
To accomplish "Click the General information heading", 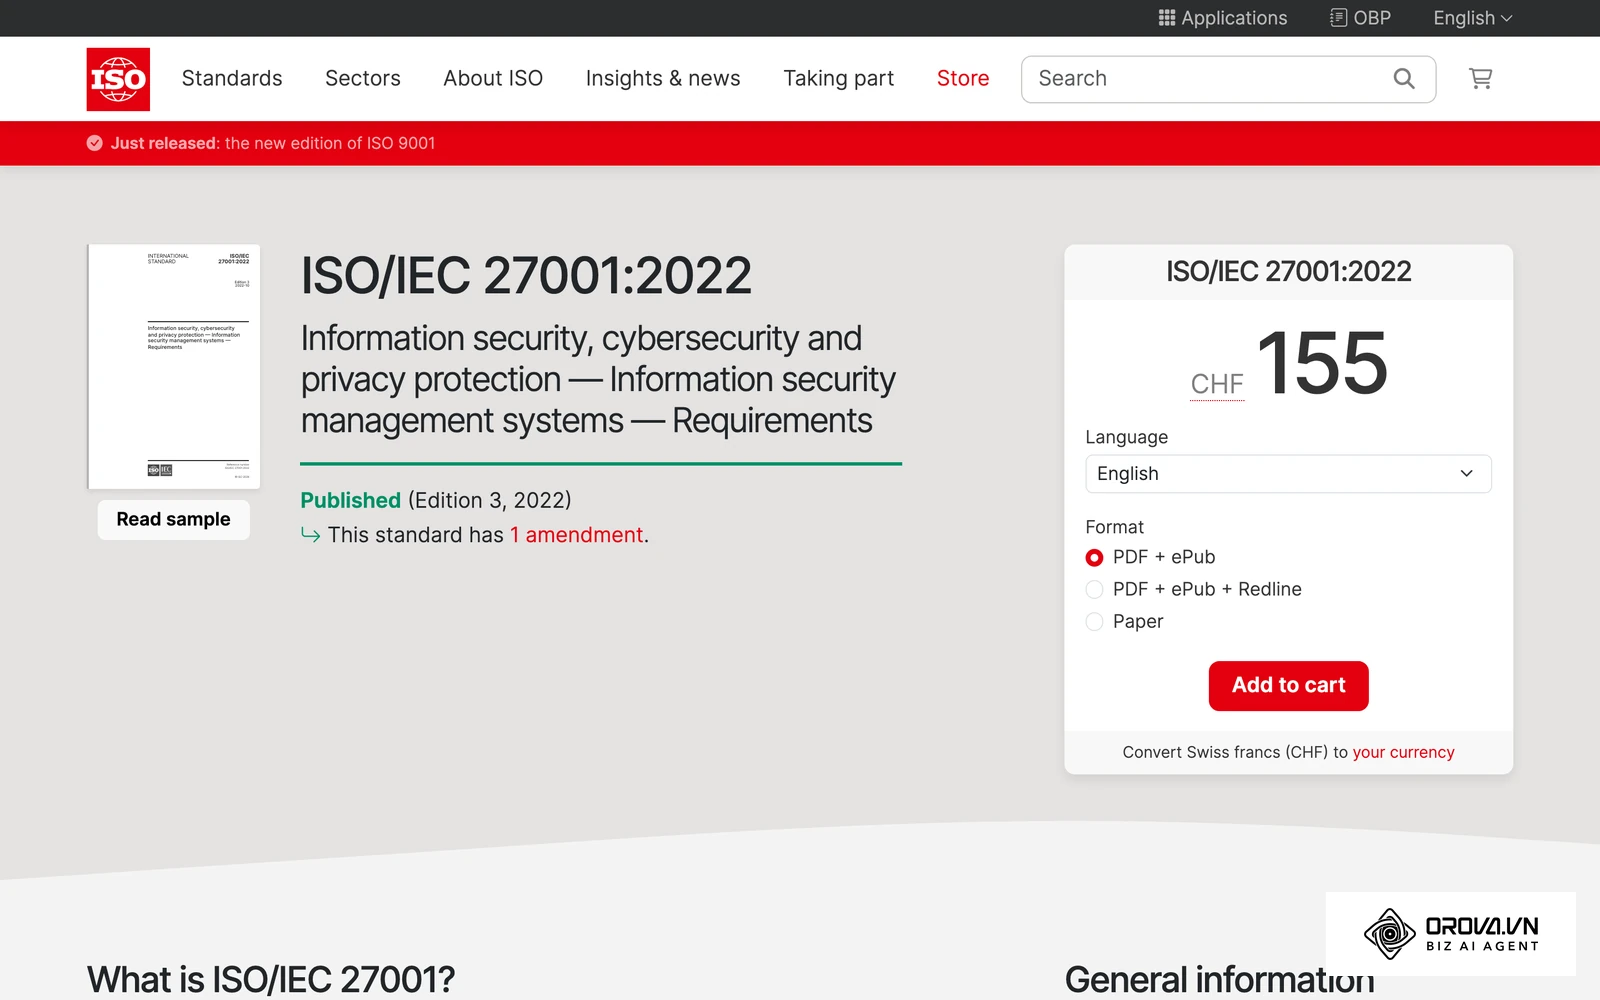I will point(1220,980).
